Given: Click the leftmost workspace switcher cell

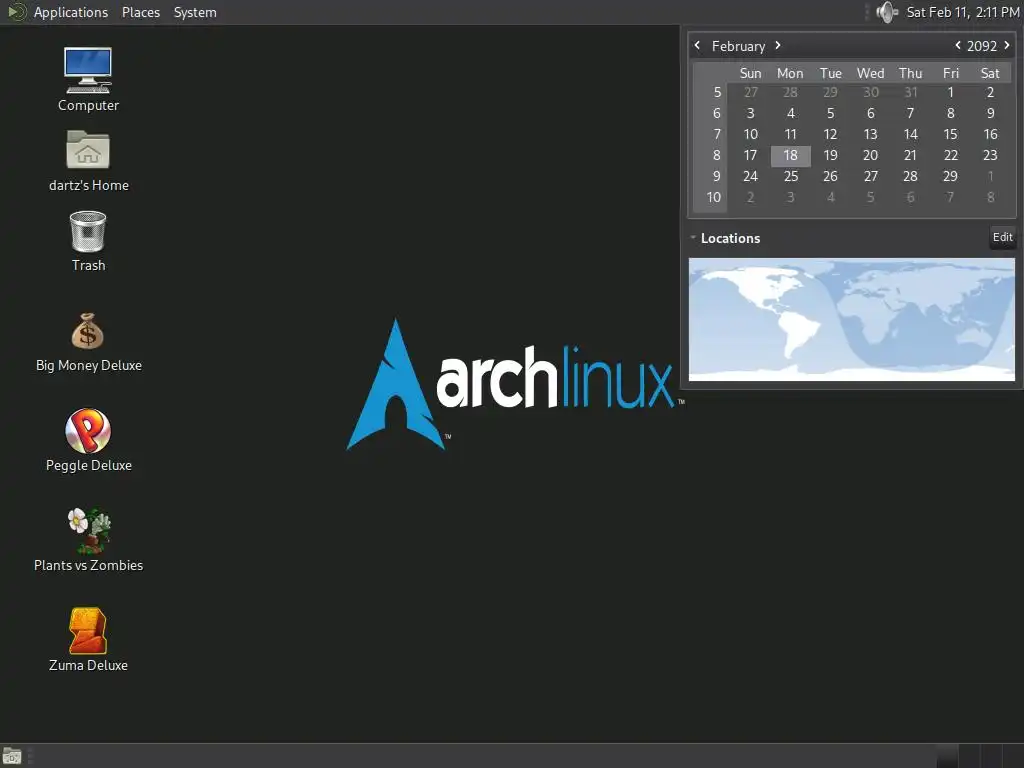Looking at the screenshot, I should coord(946,756).
